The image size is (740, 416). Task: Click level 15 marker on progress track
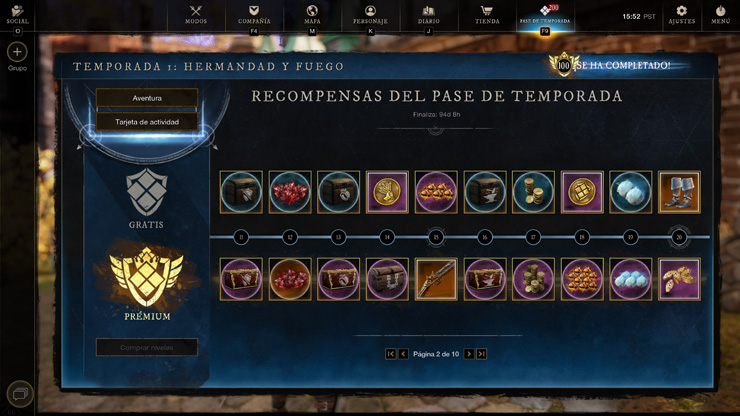click(x=436, y=237)
